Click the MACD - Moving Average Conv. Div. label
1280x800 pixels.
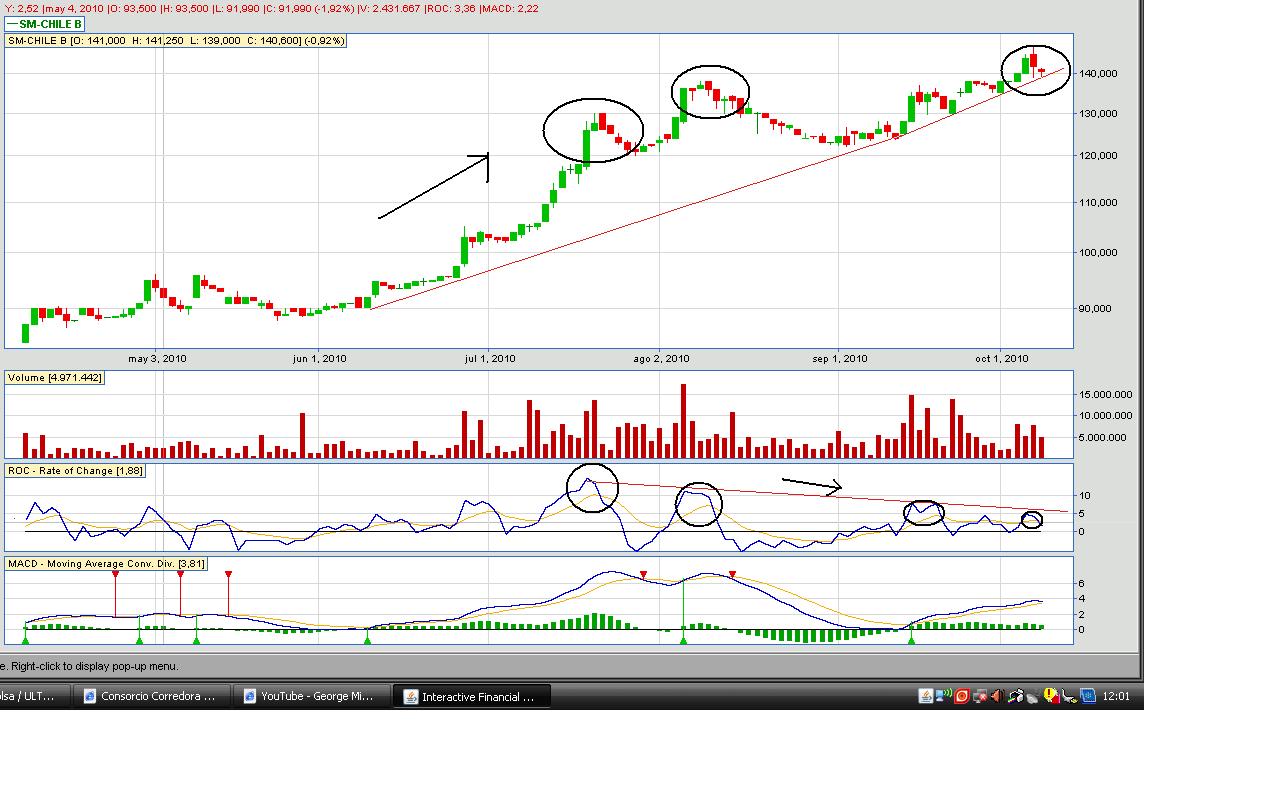[106, 564]
